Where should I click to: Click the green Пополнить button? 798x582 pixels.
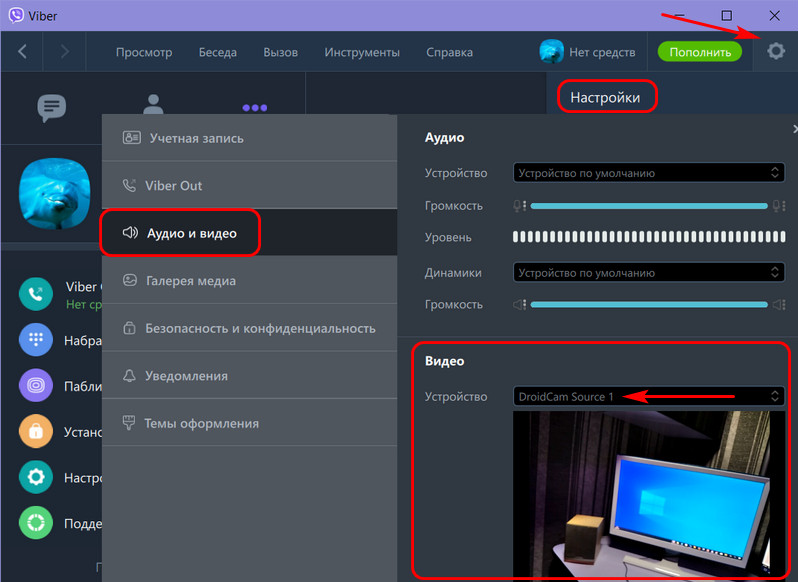pyautogui.click(x=700, y=52)
